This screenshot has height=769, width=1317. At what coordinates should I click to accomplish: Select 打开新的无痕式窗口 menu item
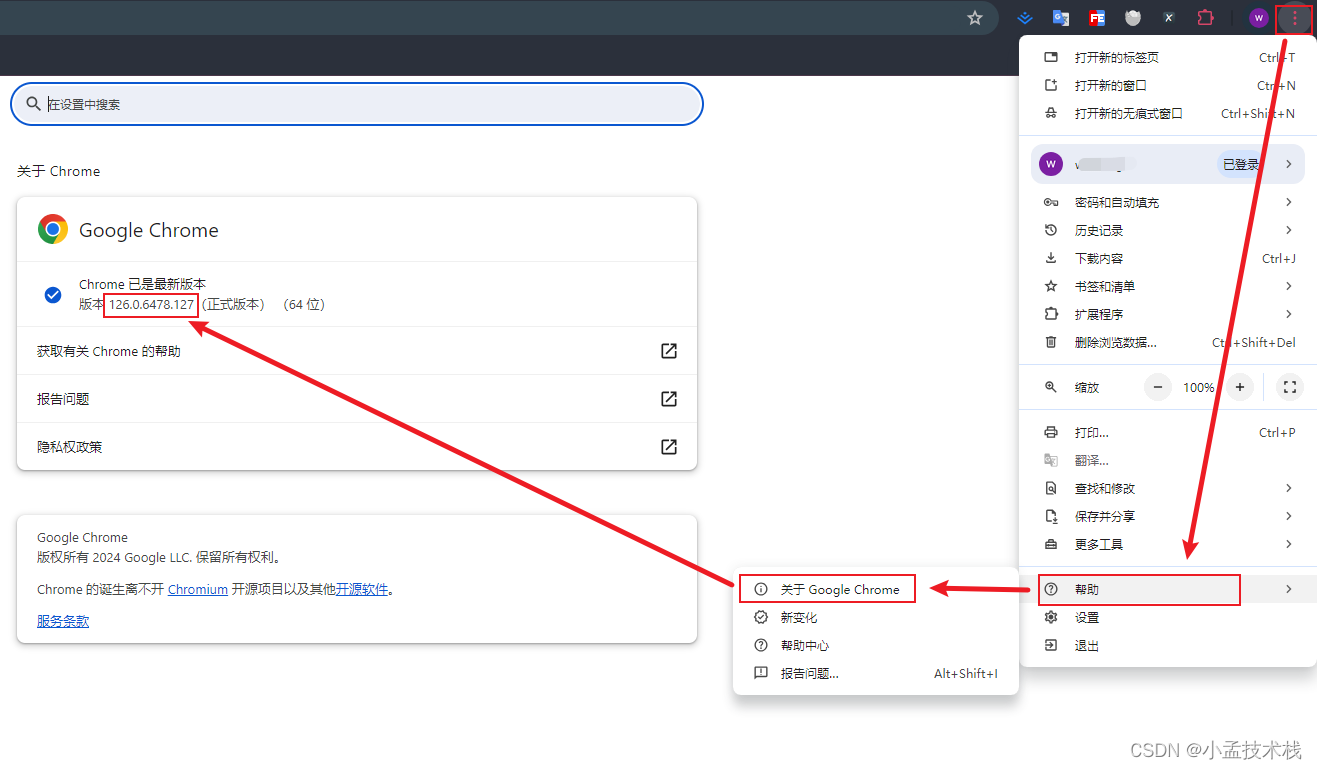click(1168, 114)
